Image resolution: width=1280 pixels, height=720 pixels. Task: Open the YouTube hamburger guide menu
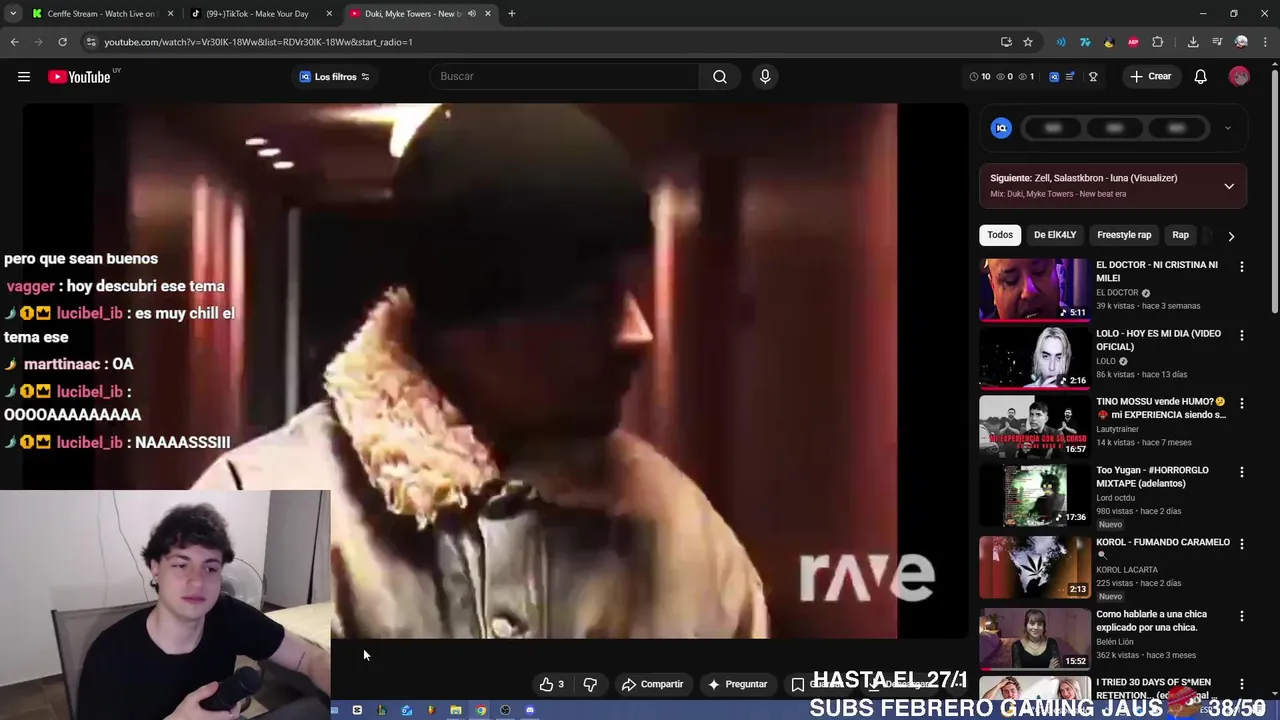tap(24, 77)
